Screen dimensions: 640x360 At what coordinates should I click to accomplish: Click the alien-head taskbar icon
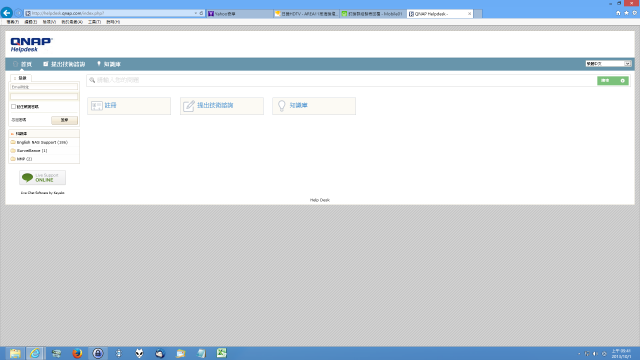coord(139,353)
